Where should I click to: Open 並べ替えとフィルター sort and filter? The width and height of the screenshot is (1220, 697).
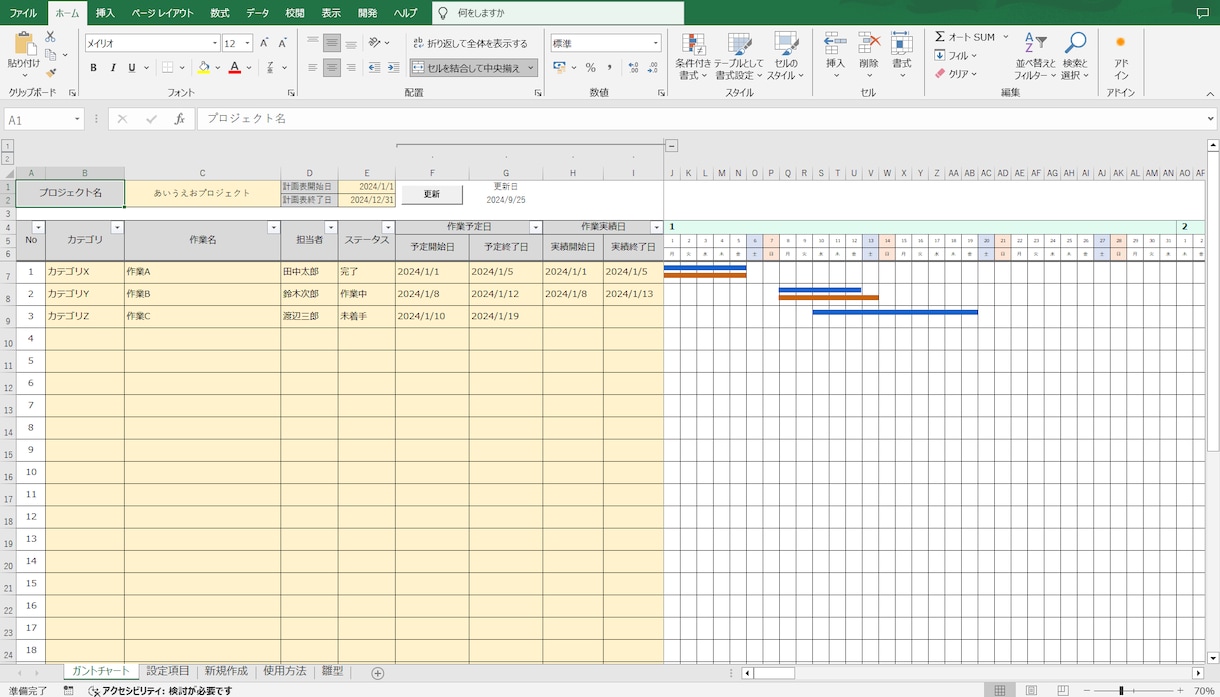pyautogui.click(x=1035, y=56)
